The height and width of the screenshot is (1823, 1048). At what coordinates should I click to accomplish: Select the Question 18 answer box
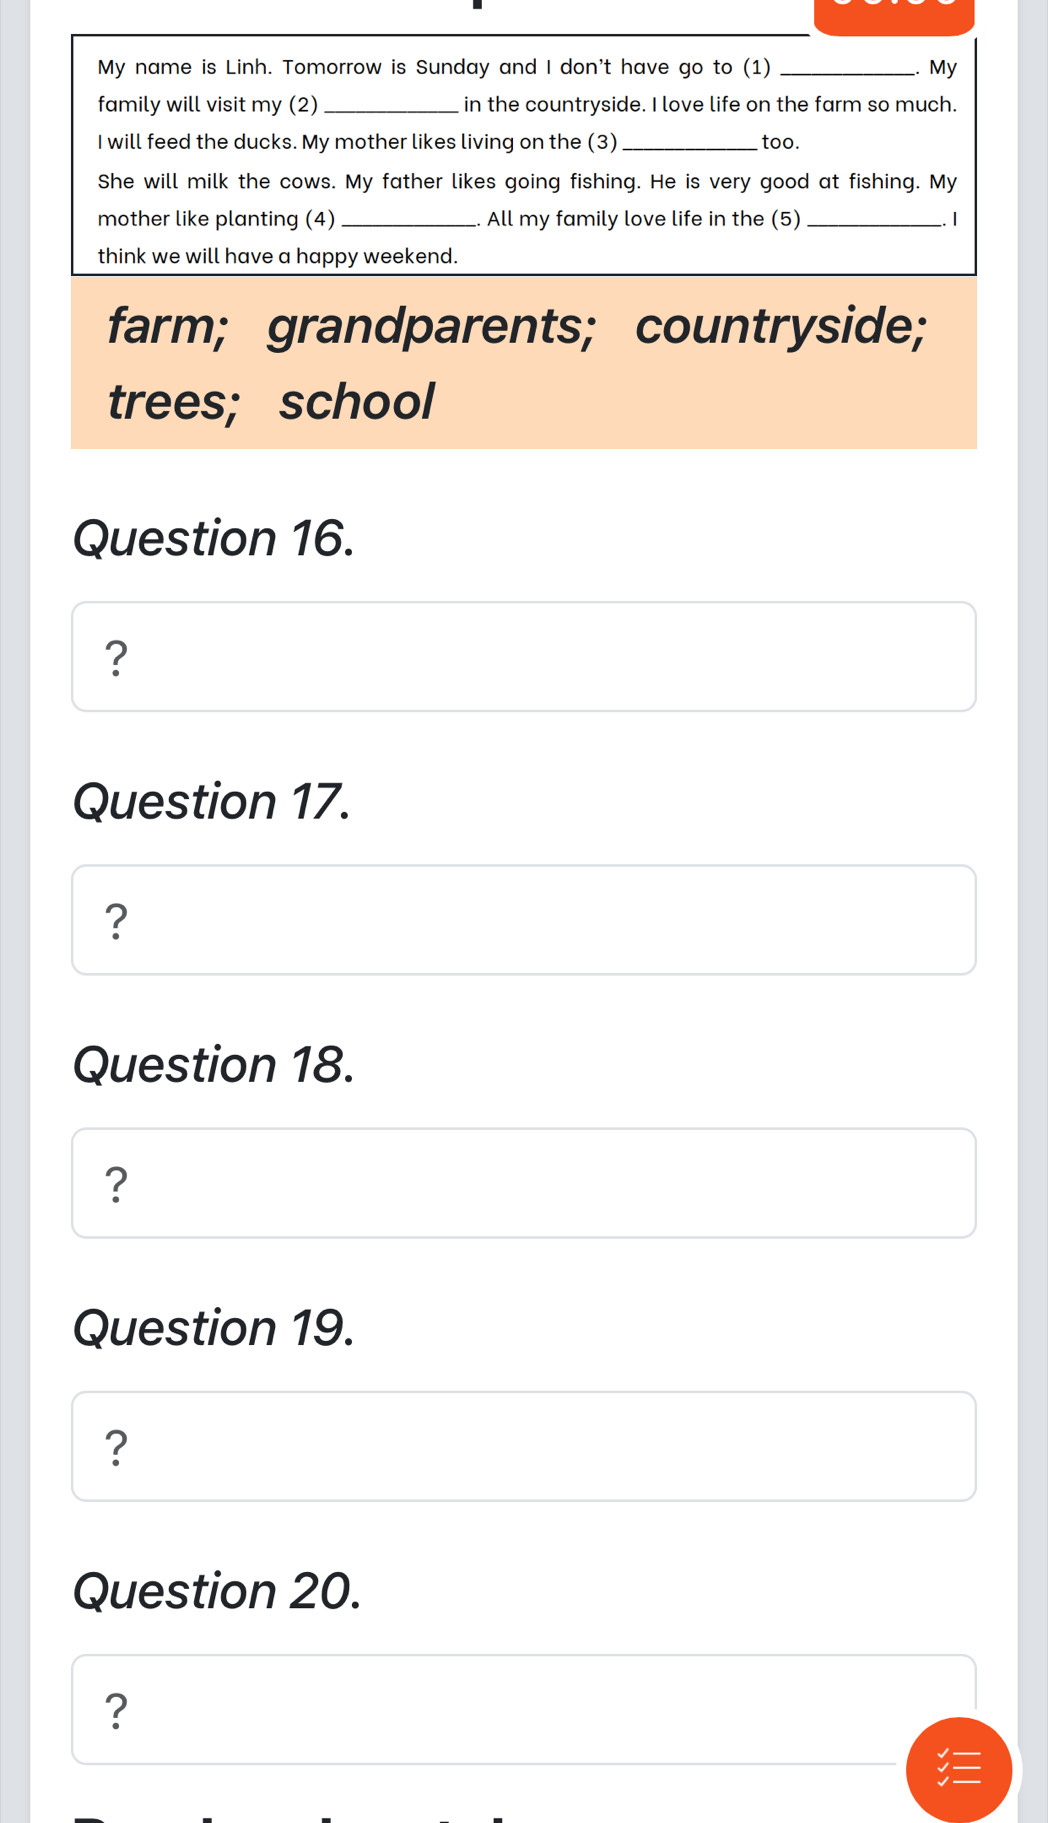pyautogui.click(x=524, y=1183)
